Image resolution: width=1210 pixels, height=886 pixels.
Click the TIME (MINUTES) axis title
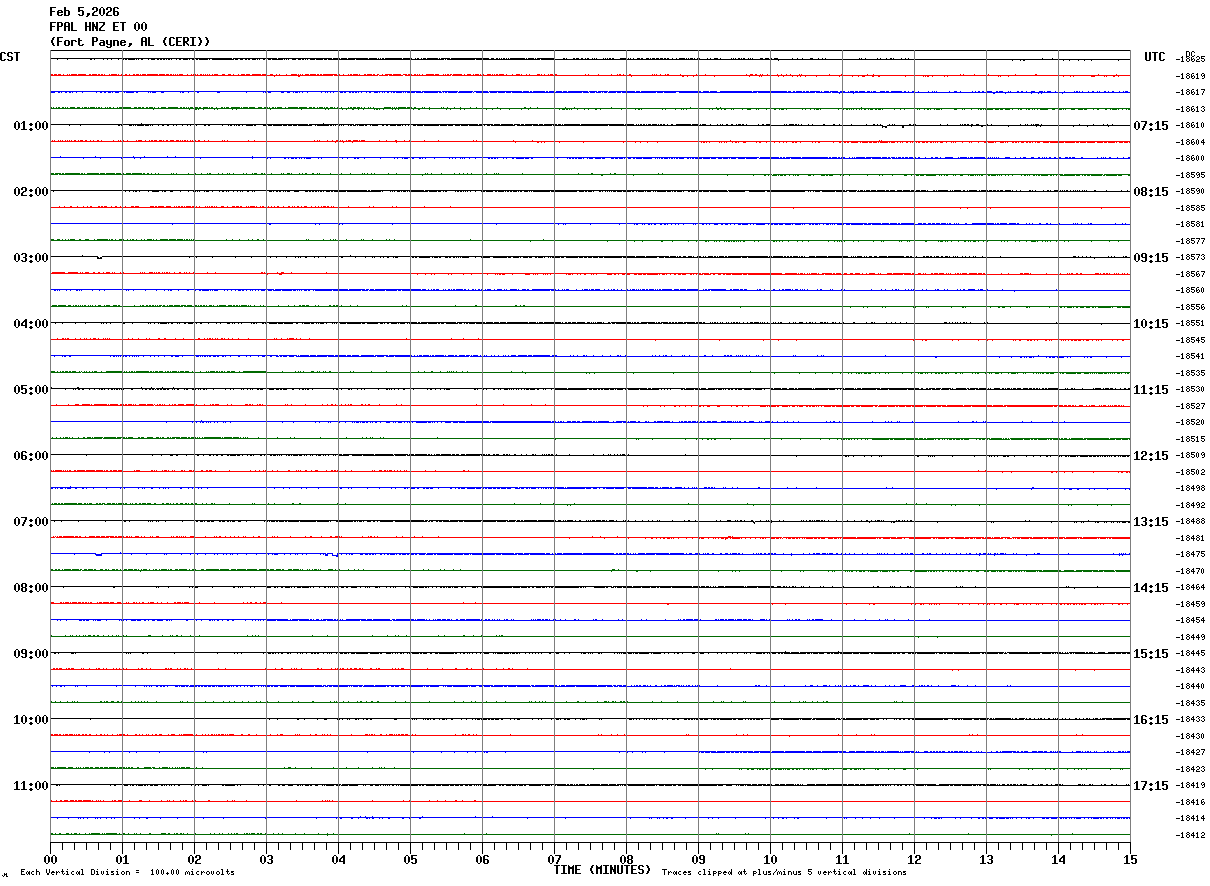pos(602,870)
